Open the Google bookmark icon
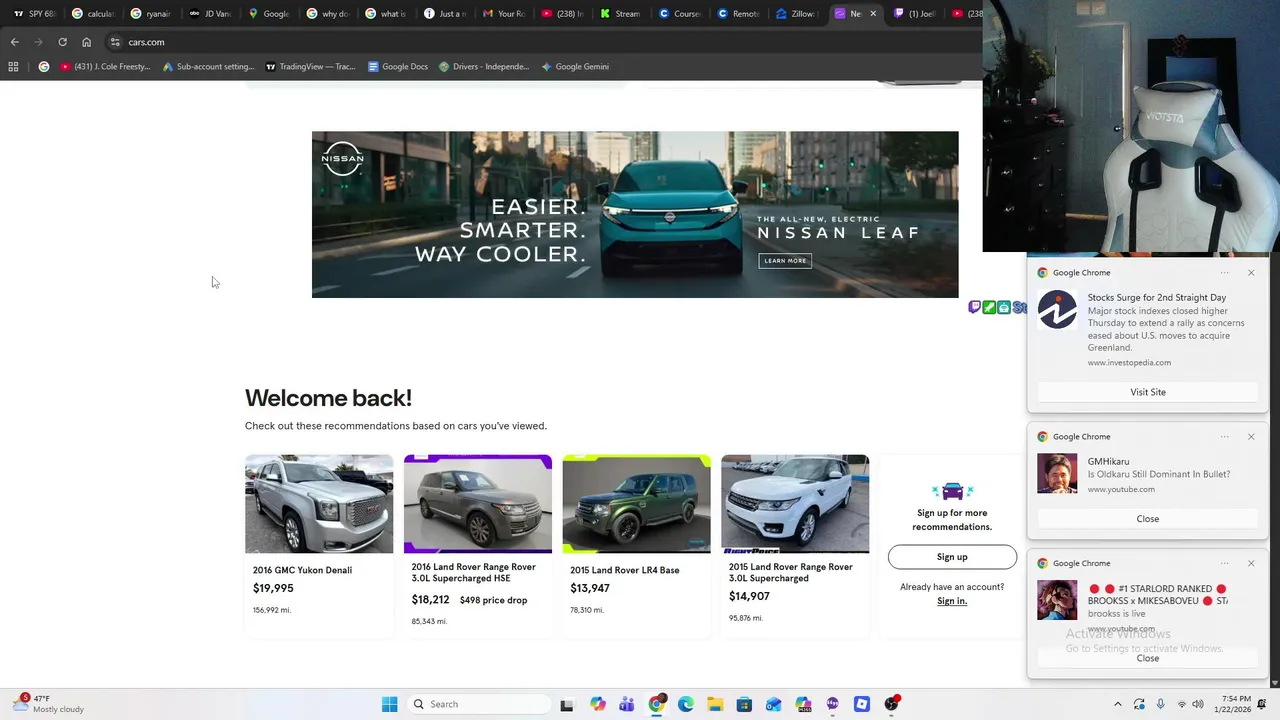Viewport: 1280px width, 720px height. 43,67
